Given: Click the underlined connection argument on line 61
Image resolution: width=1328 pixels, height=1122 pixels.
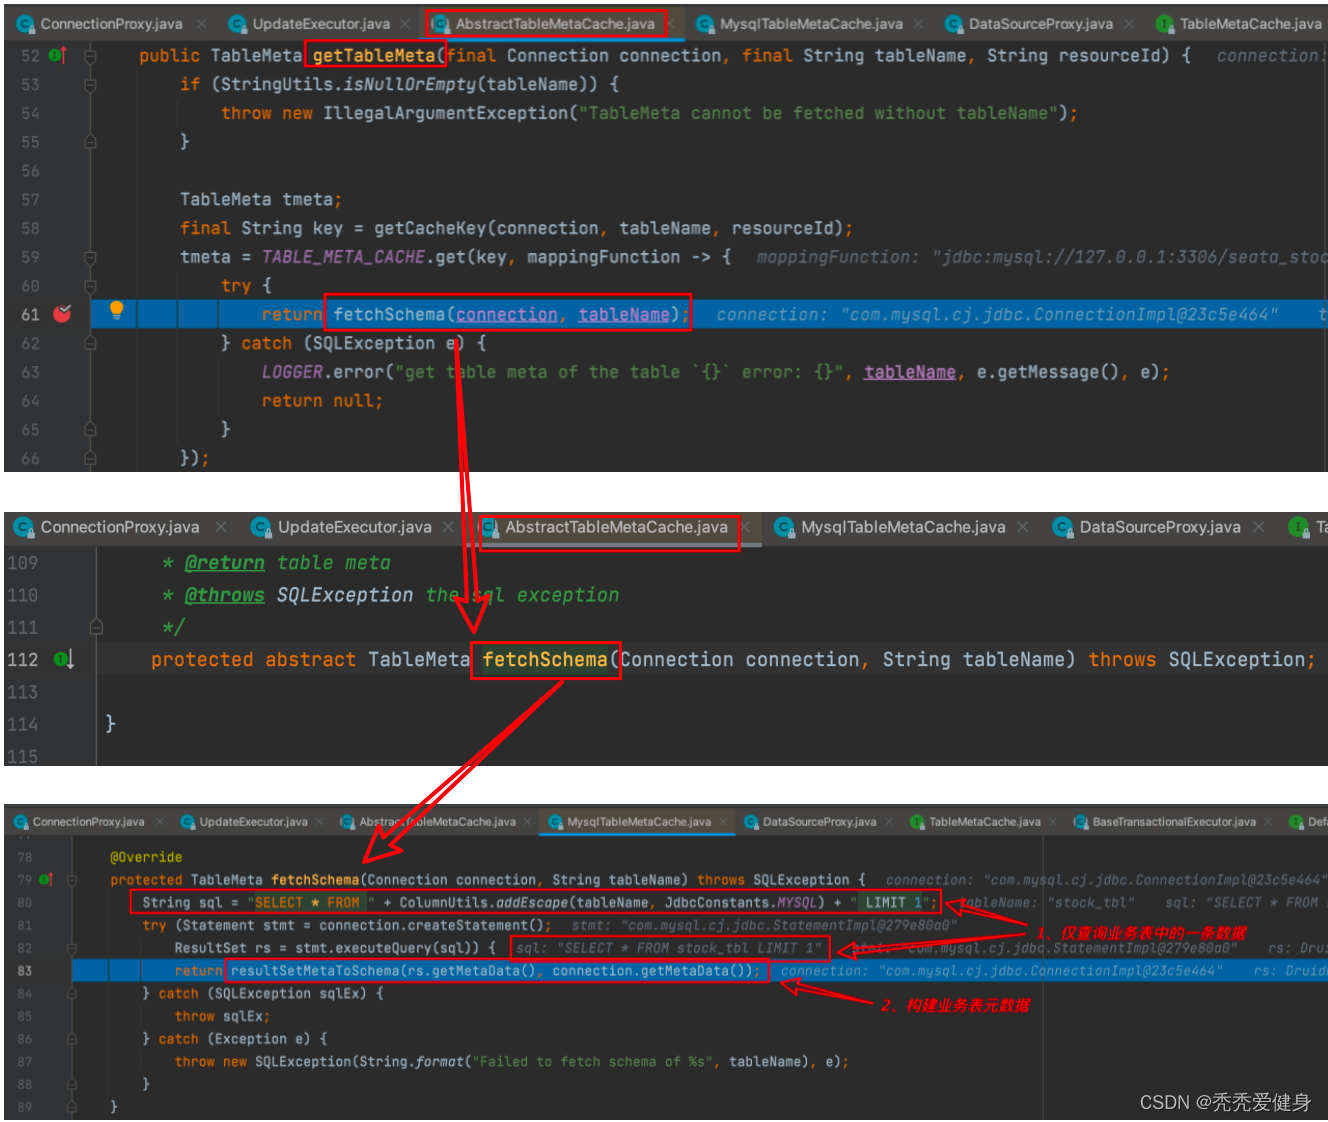Looking at the screenshot, I should (507, 315).
